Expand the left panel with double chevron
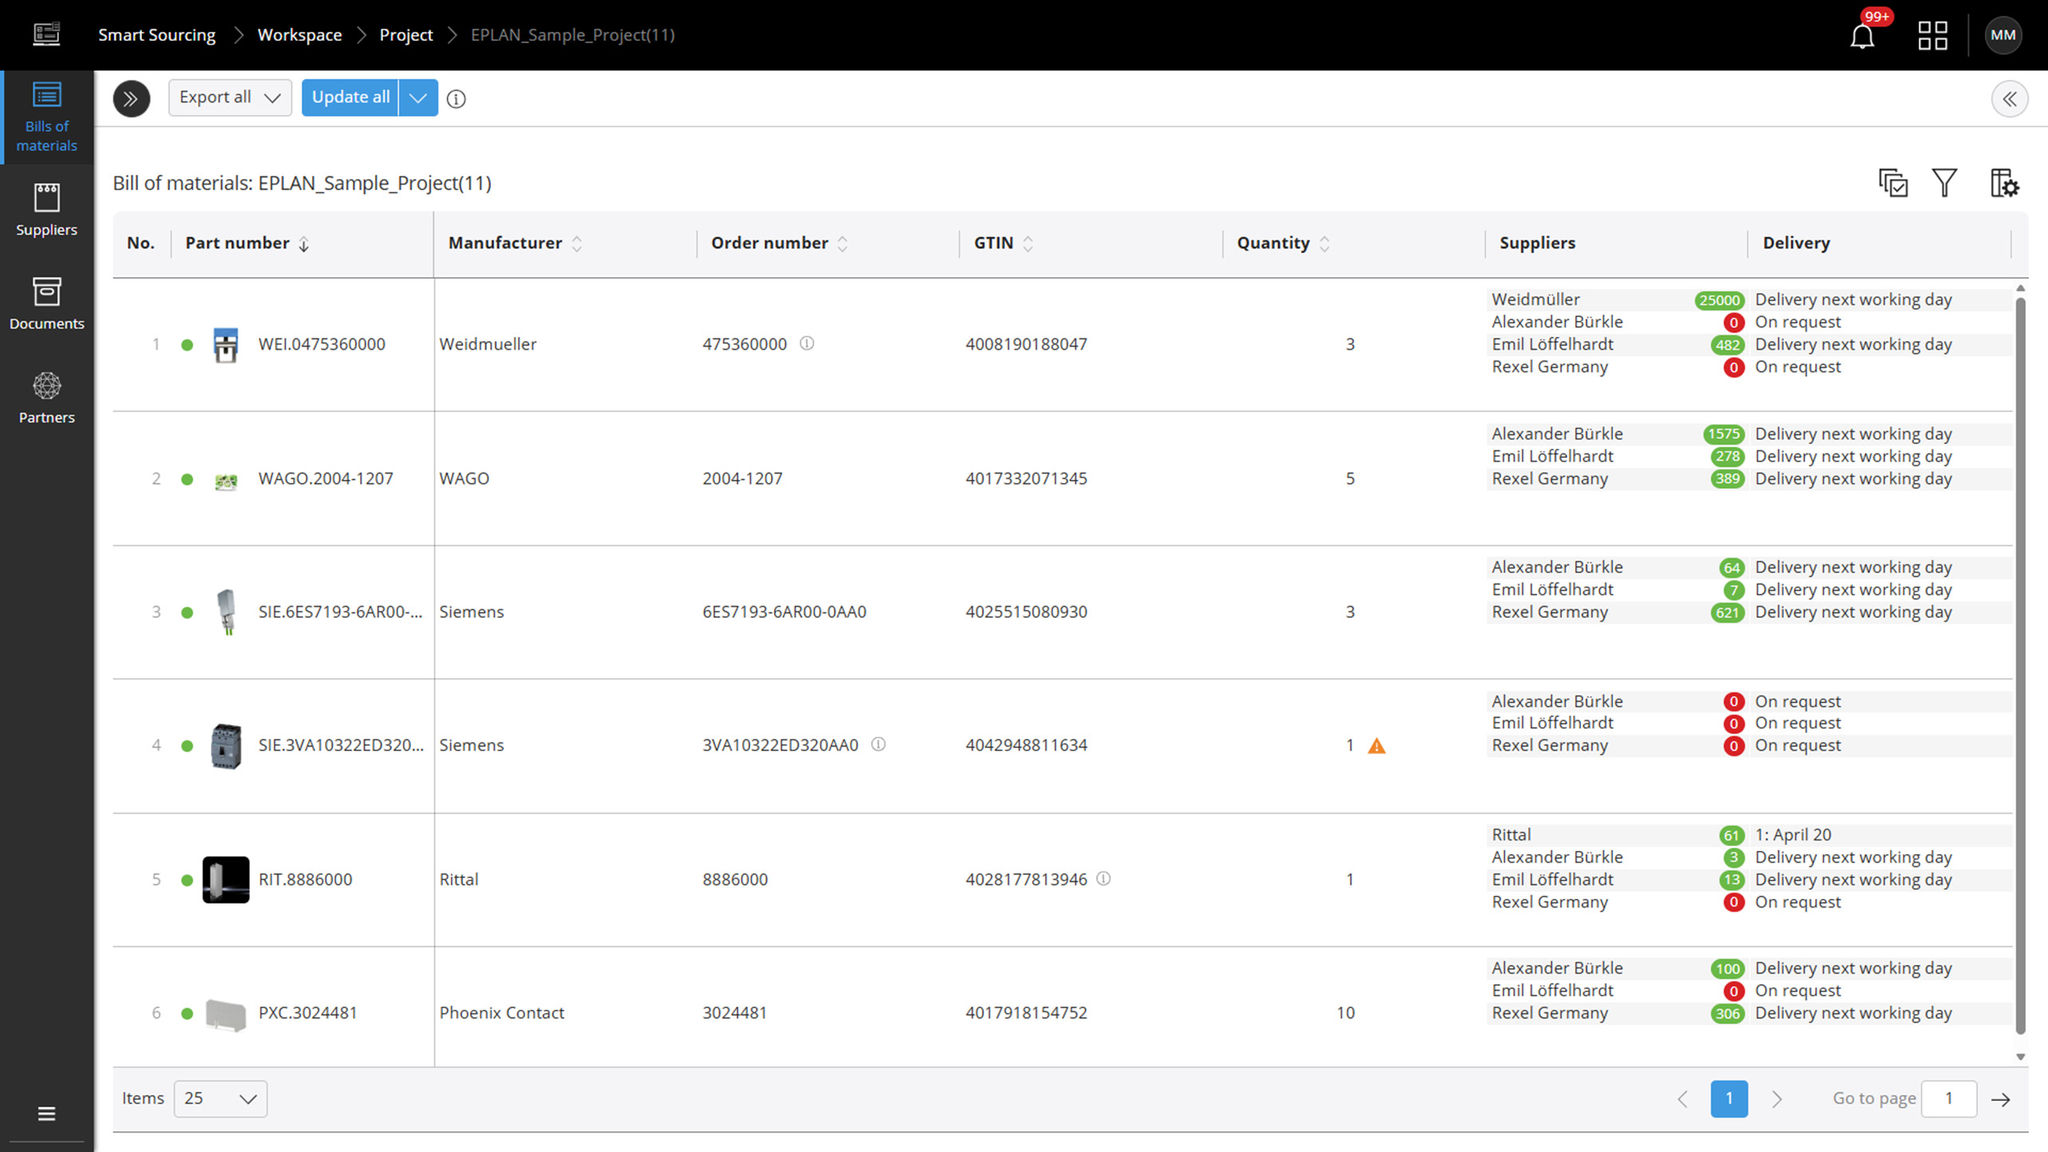This screenshot has height=1152, width=2048. (x=131, y=98)
